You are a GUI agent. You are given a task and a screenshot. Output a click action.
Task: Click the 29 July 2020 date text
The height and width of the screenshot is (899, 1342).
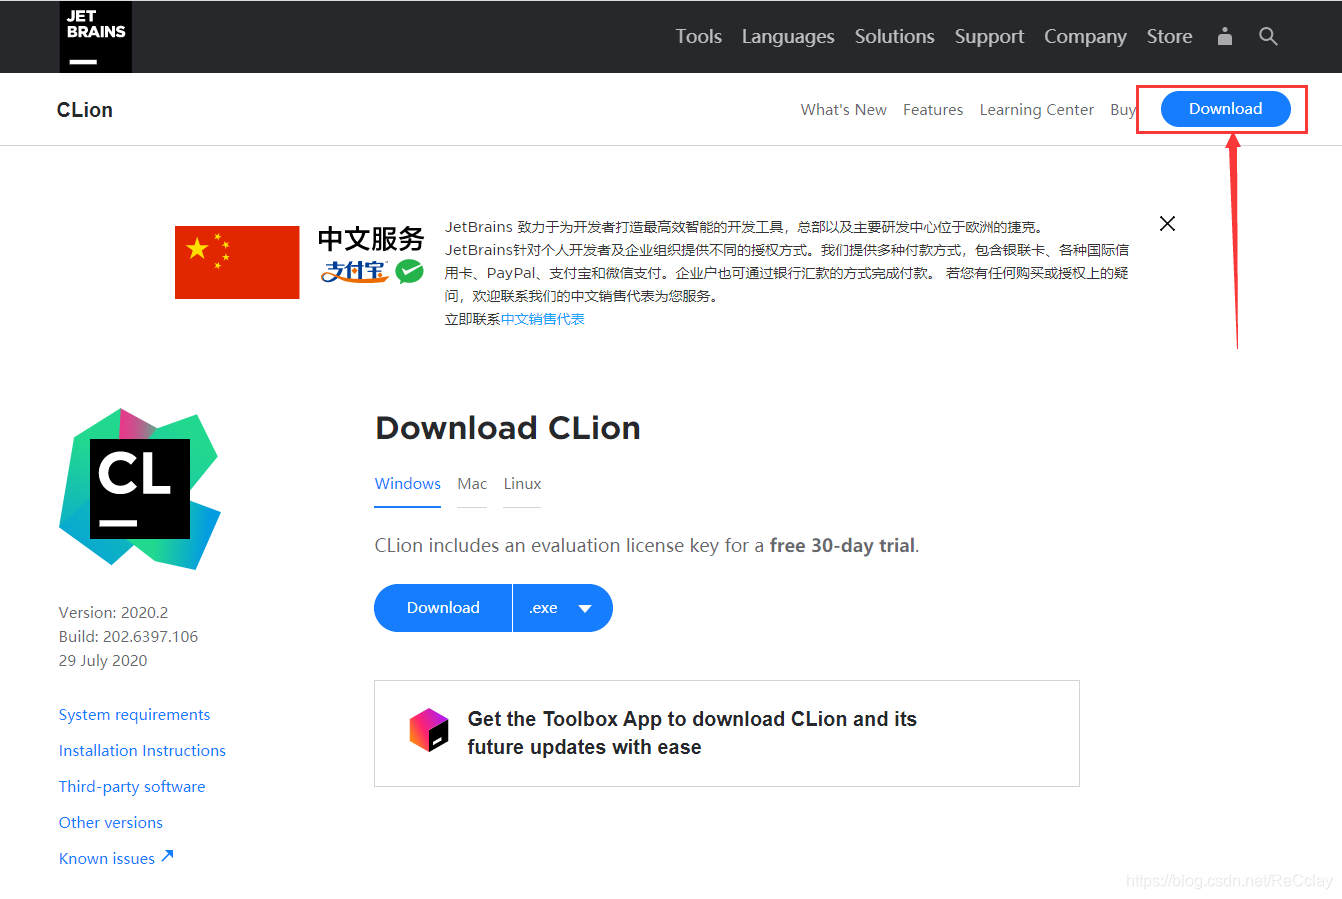click(x=103, y=660)
